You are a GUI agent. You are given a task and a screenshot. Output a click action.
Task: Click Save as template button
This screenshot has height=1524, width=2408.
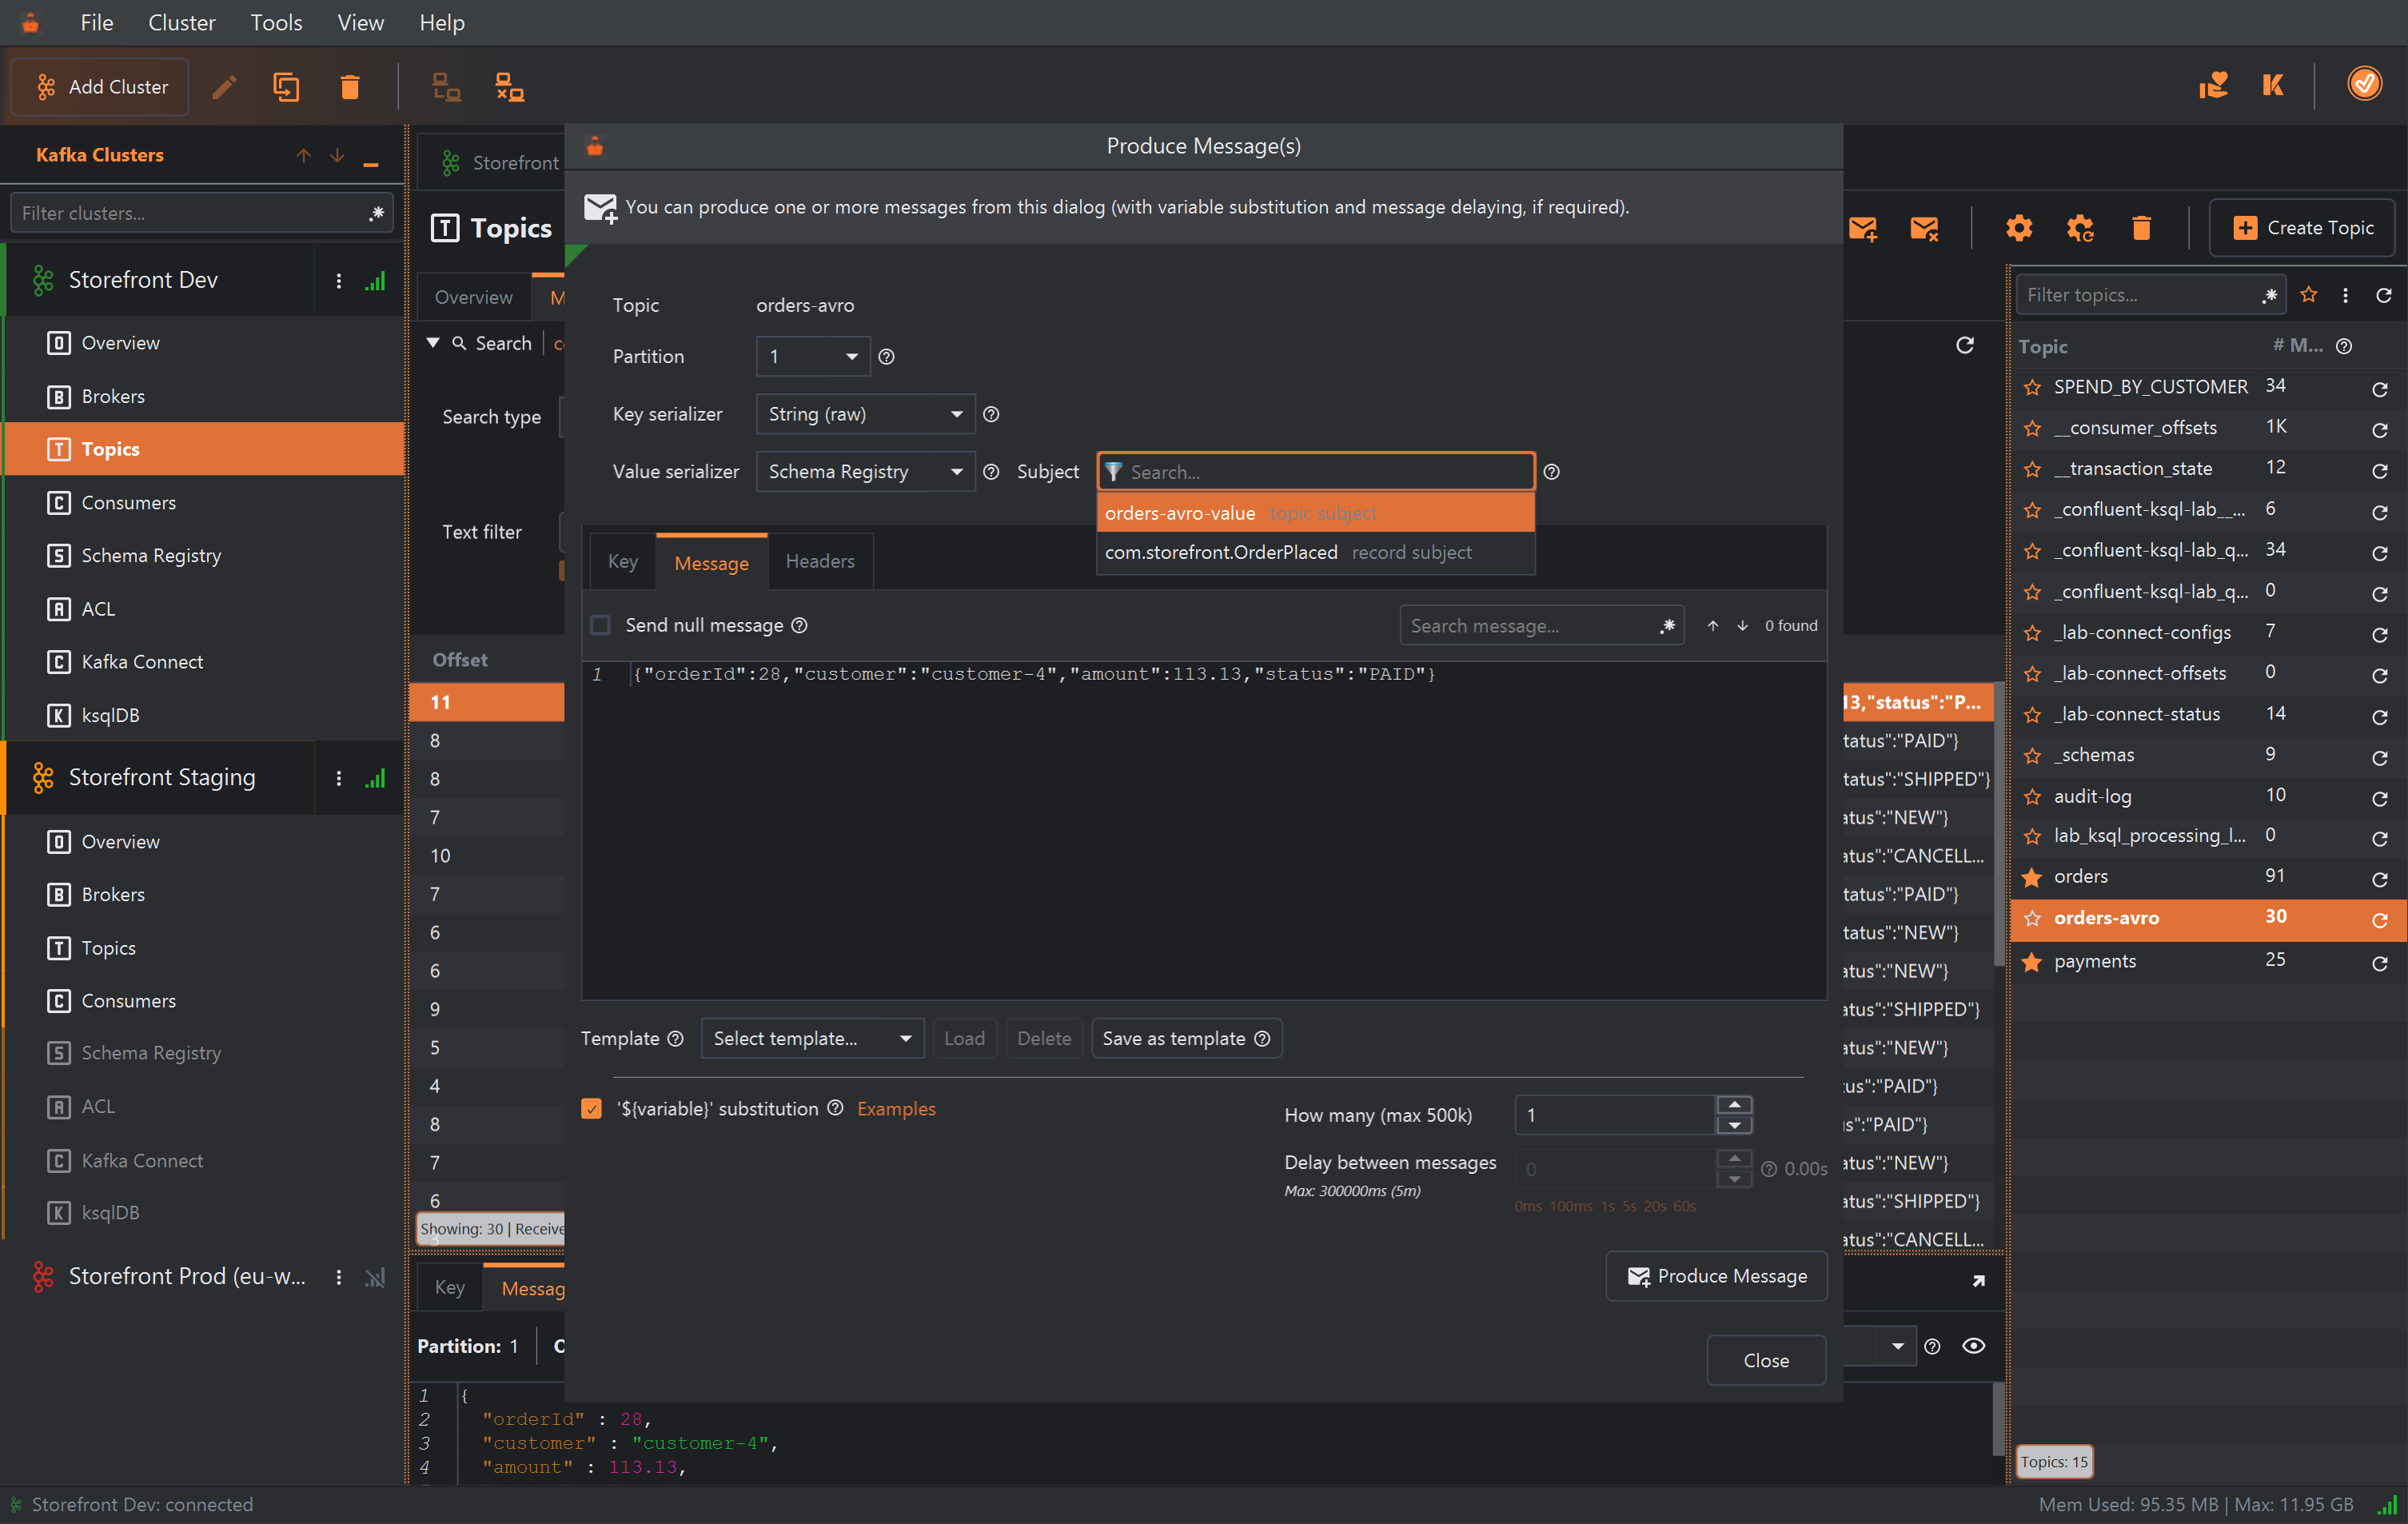point(1186,1038)
